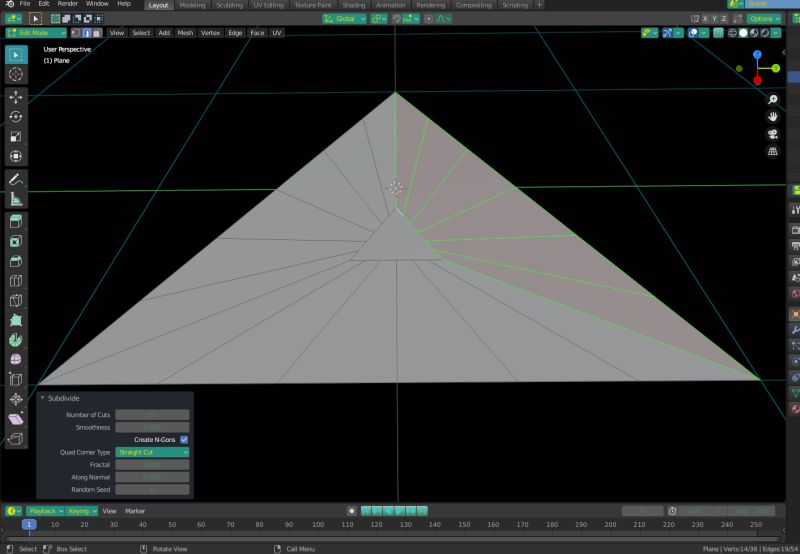
Task: Adjust the Fractal slider
Action: (152, 465)
